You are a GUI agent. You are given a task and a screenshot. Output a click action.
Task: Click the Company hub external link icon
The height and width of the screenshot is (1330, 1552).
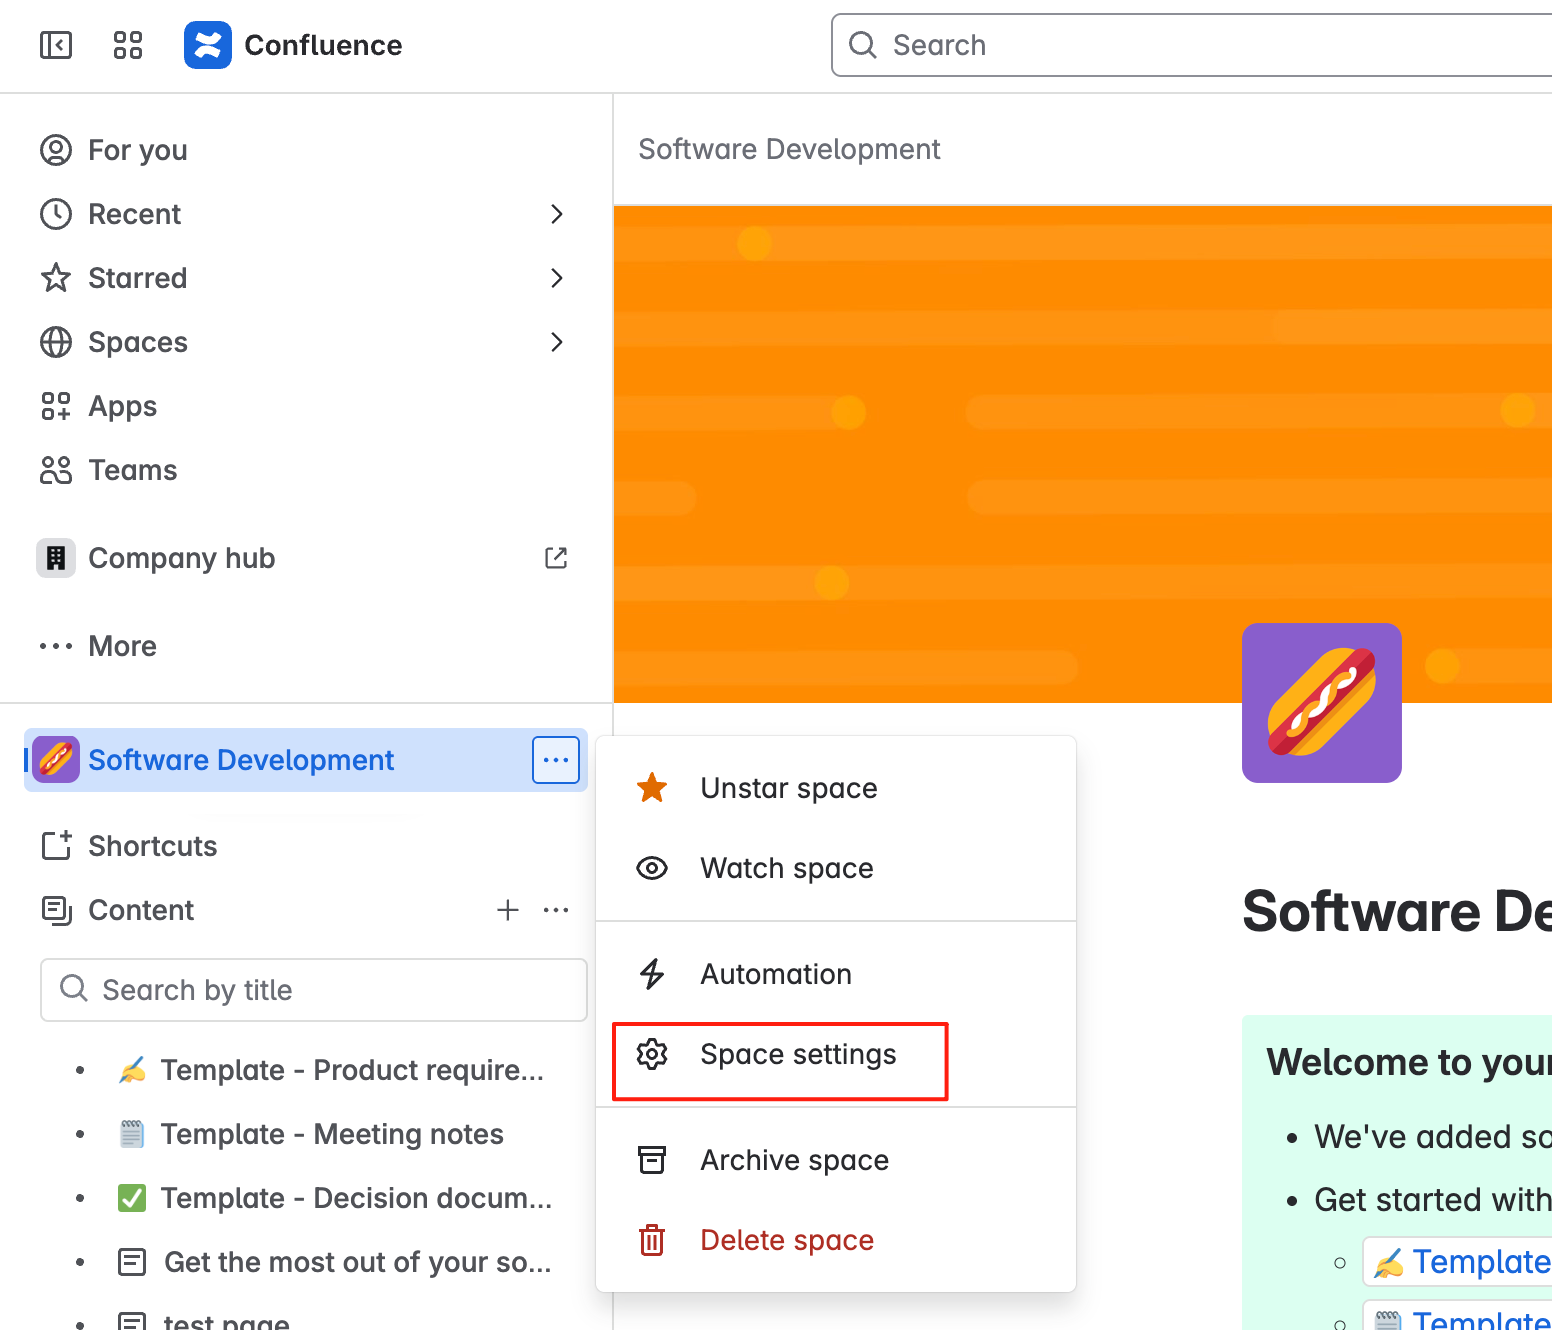tap(556, 558)
